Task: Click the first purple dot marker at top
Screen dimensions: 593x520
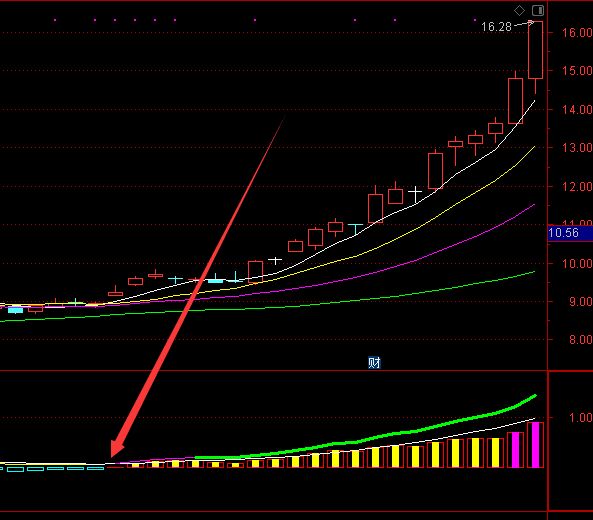Action: pos(55,20)
